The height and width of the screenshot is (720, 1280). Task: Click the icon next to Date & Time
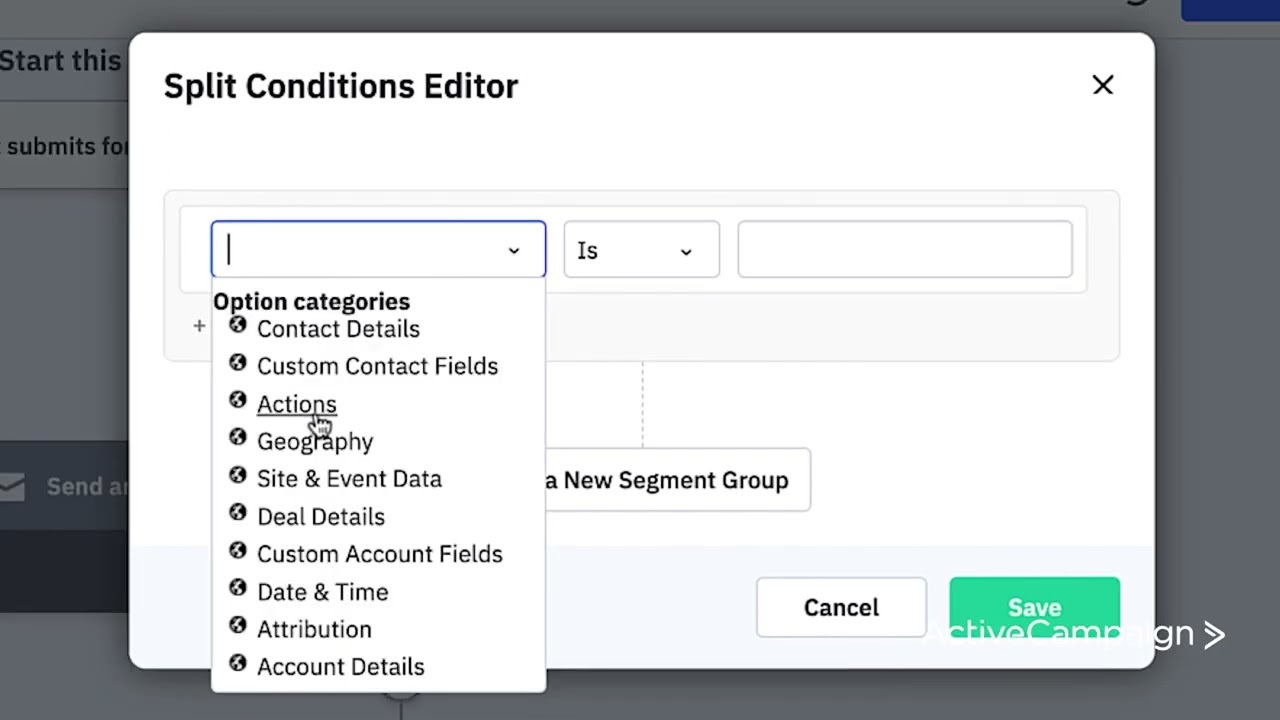point(238,589)
